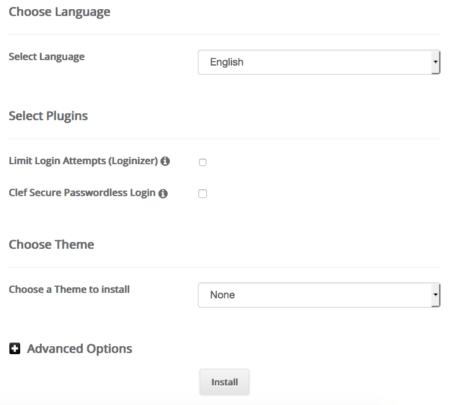Tick the Clef Secure Passwordless Login checkbox

click(x=203, y=194)
